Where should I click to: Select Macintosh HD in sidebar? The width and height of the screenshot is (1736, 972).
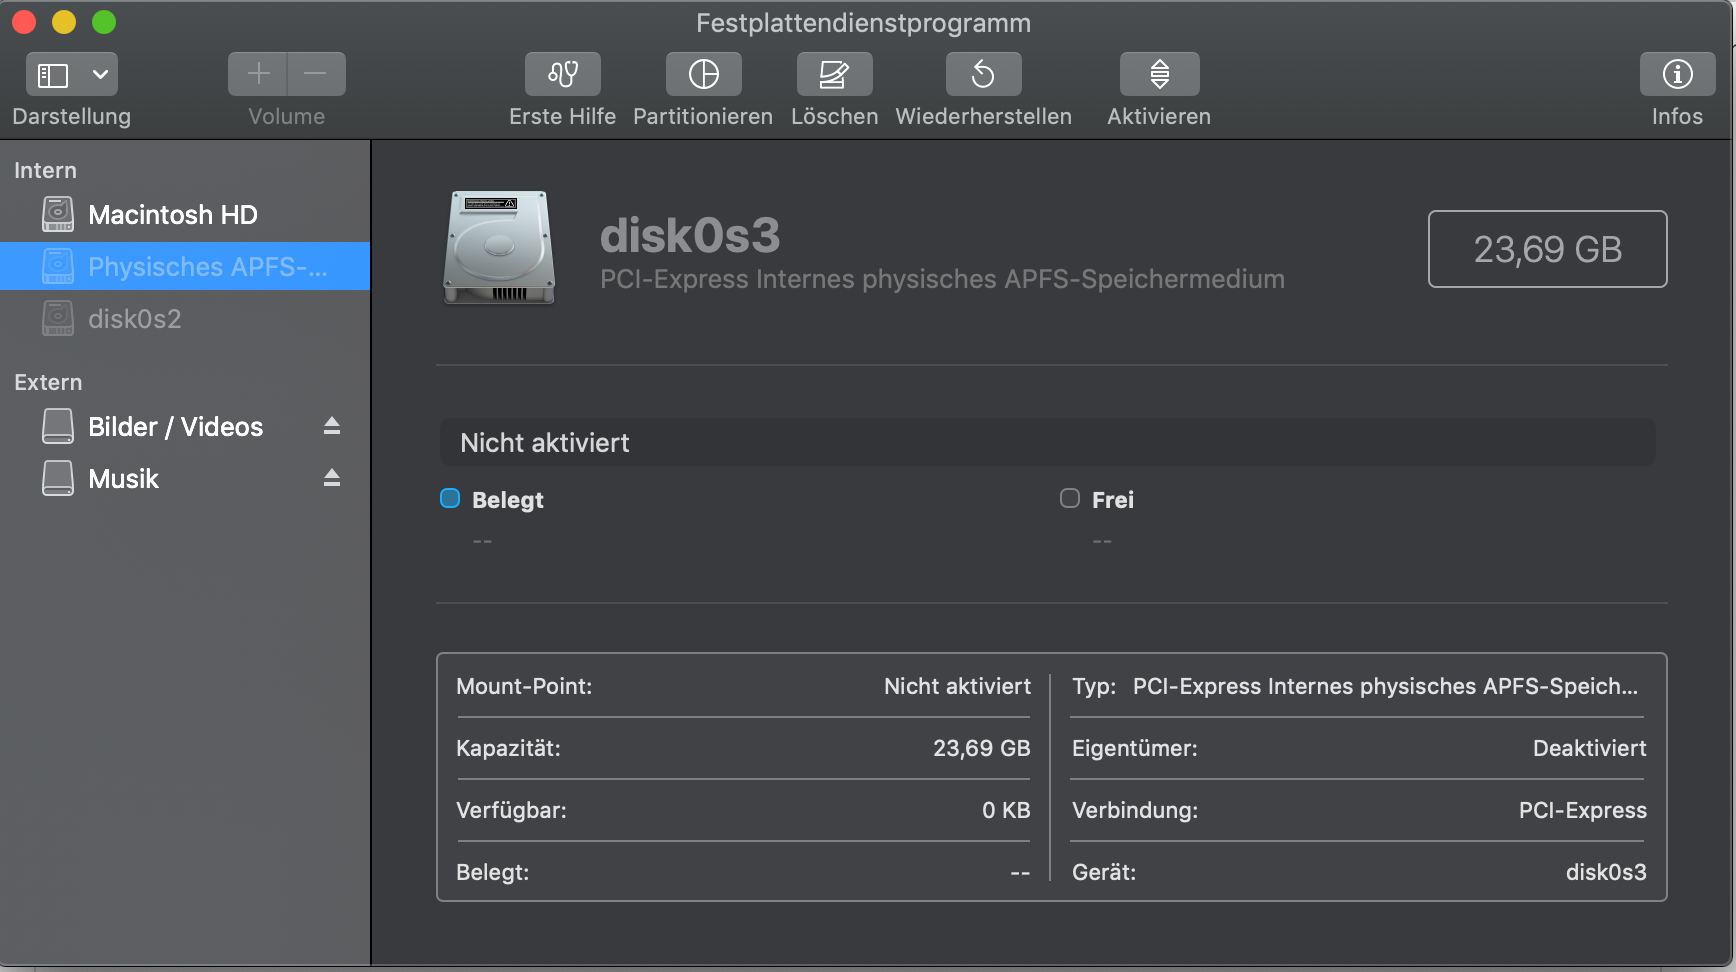pos(172,215)
